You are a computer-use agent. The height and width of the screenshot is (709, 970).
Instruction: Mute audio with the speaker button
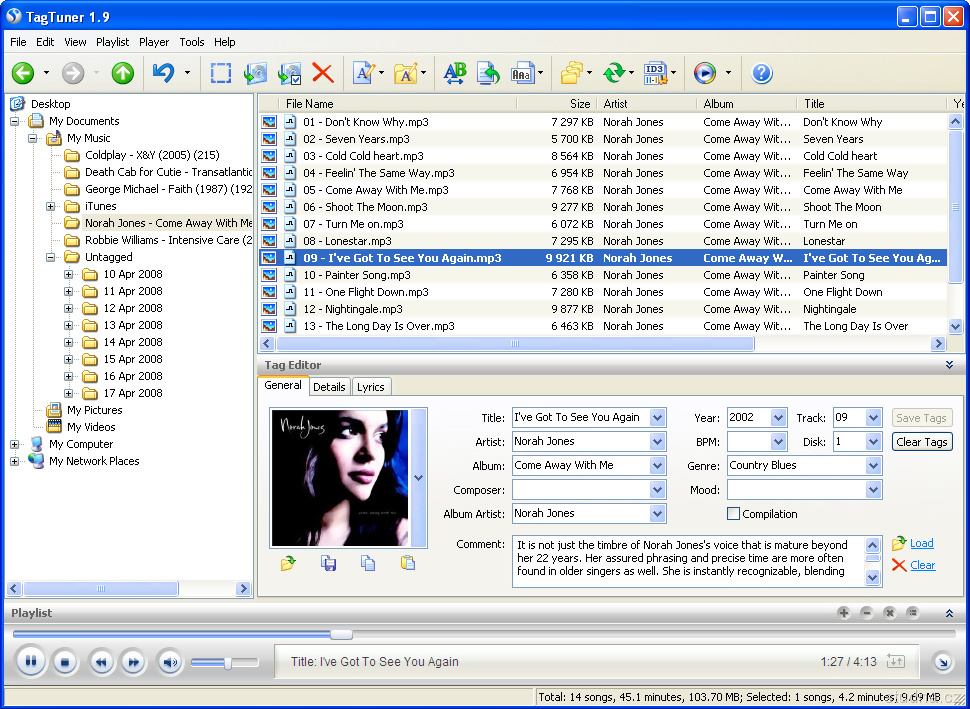169,662
